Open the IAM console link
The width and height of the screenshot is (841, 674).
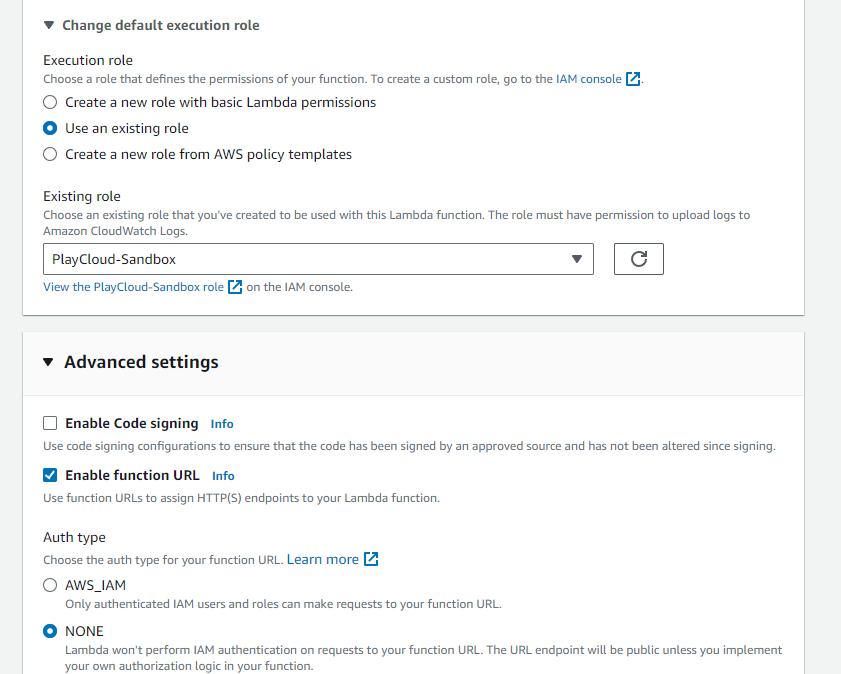pyautogui.click(x=587, y=79)
